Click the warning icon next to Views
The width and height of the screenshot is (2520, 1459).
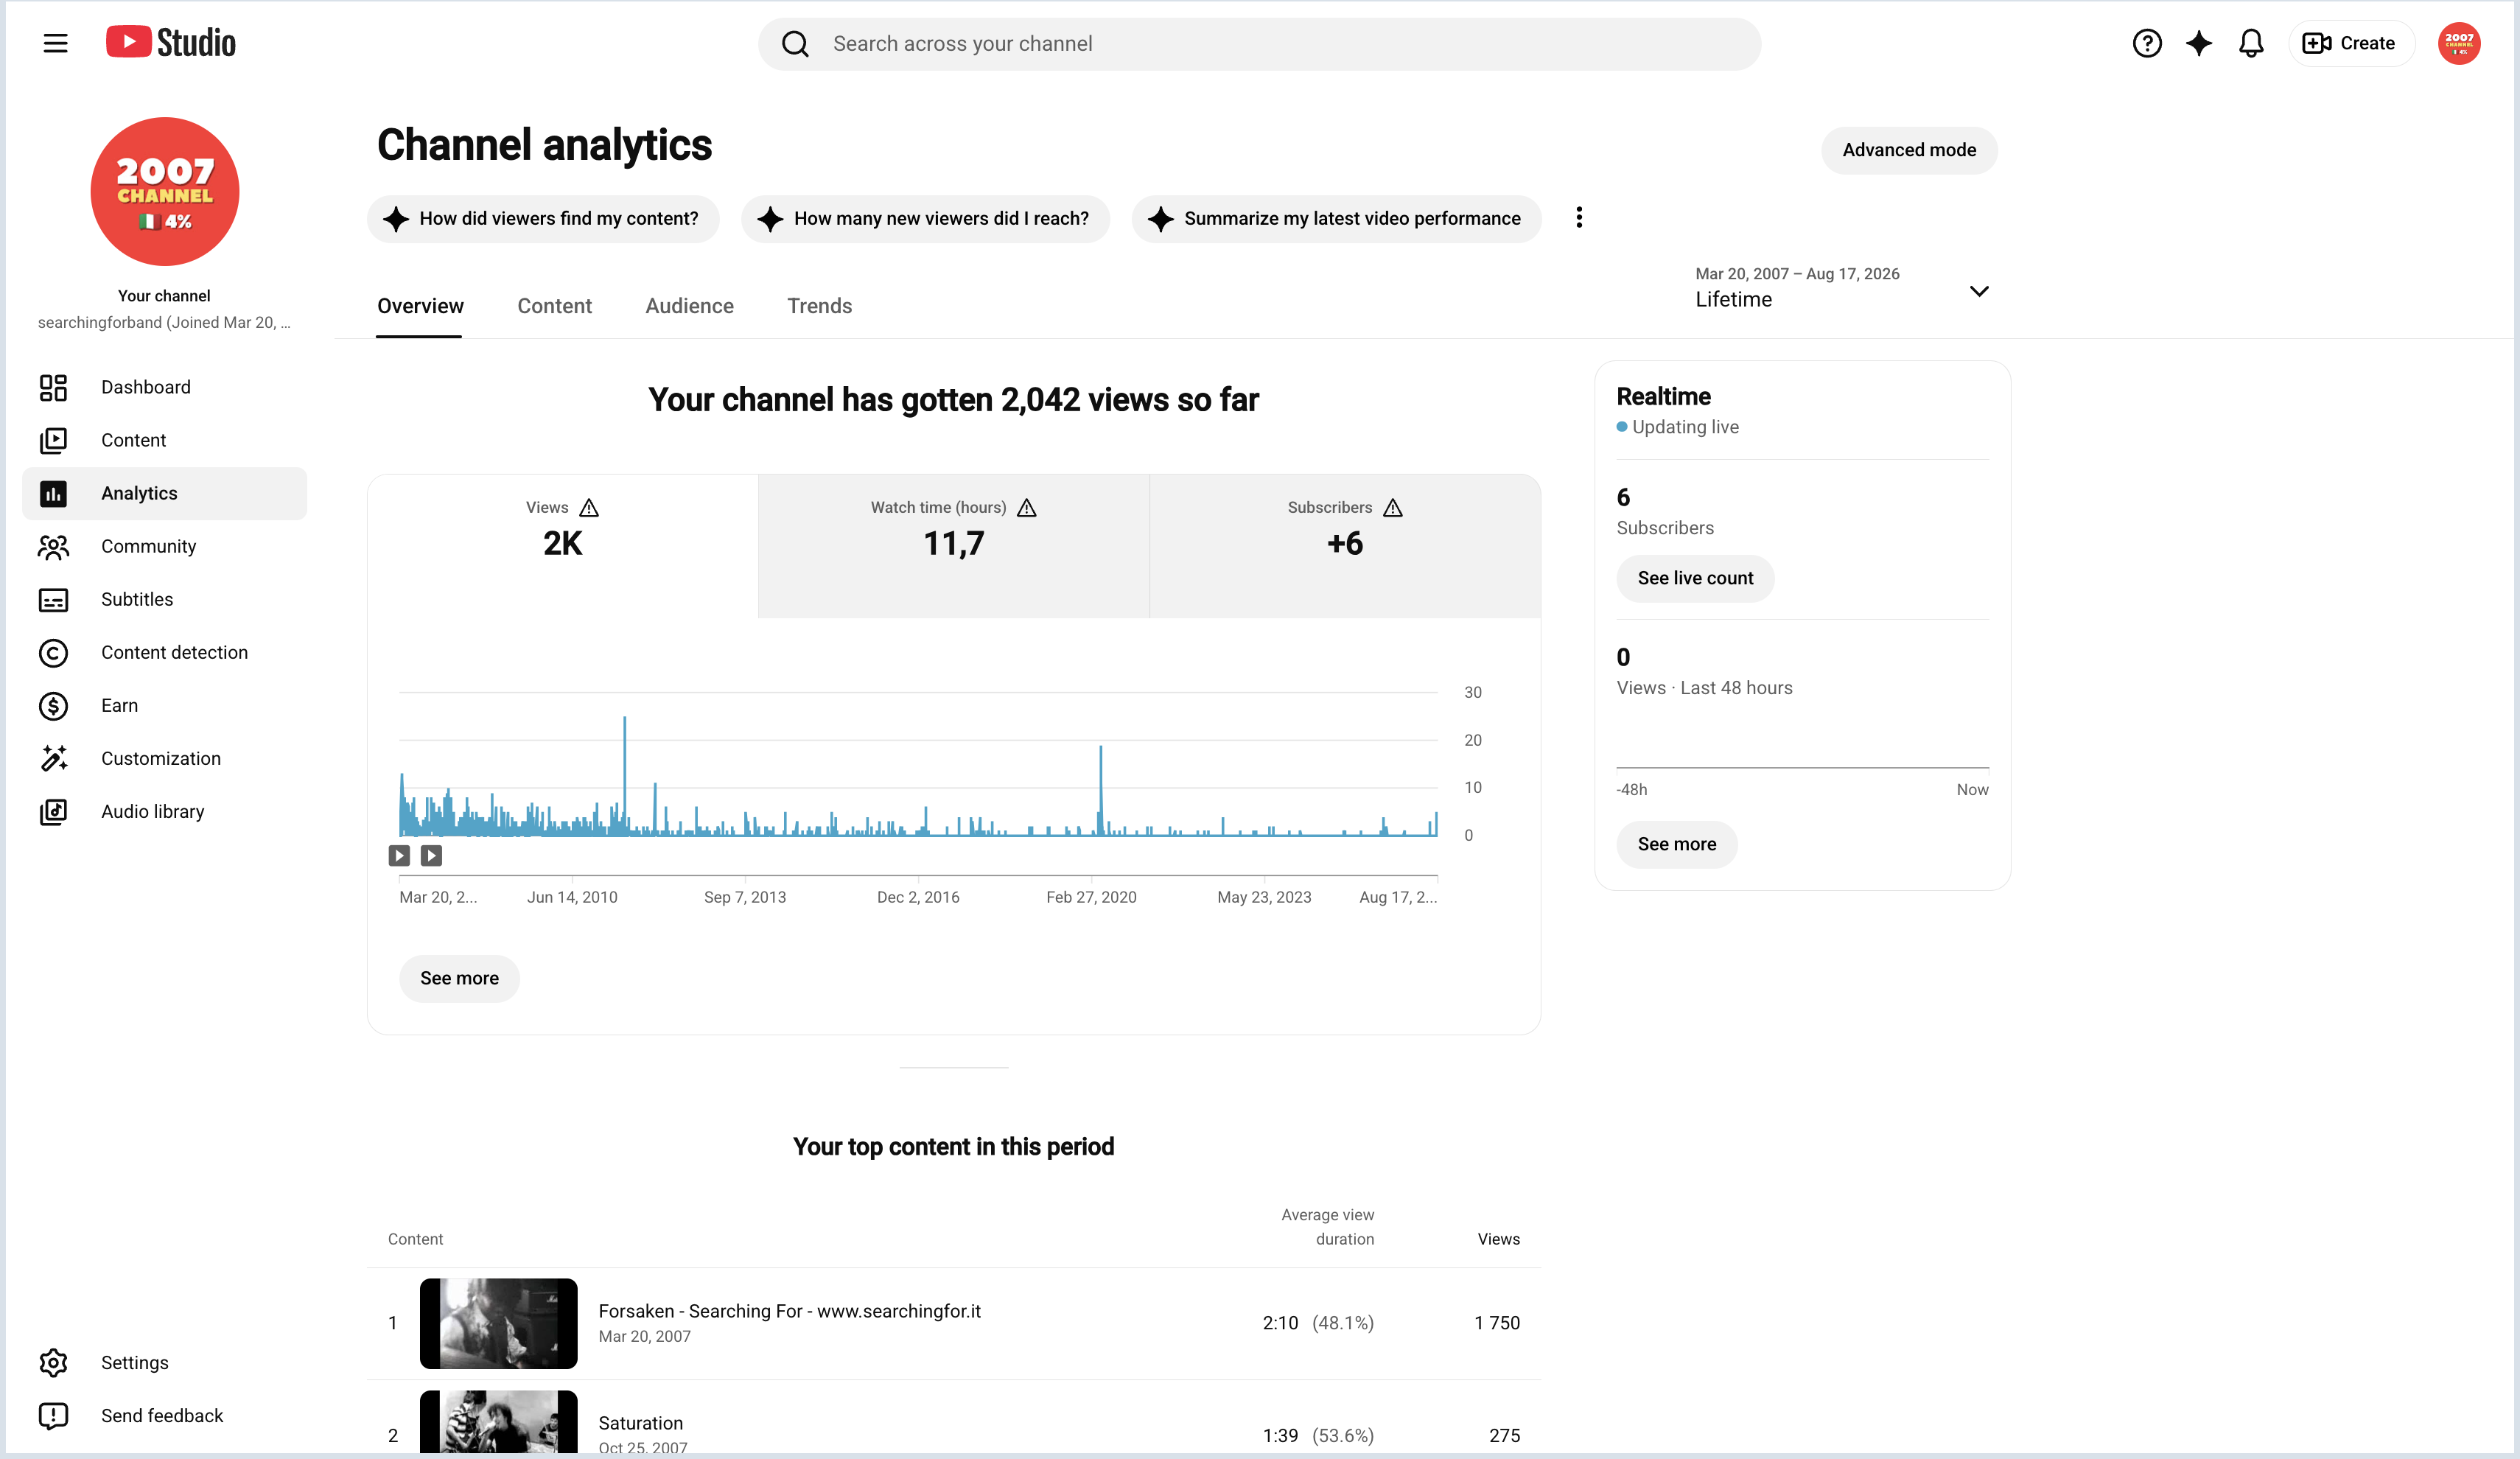click(589, 508)
